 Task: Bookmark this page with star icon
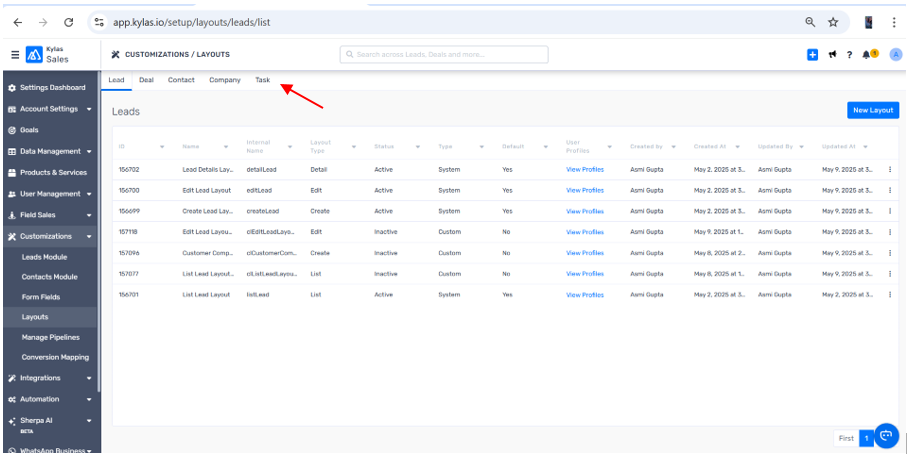point(833,23)
